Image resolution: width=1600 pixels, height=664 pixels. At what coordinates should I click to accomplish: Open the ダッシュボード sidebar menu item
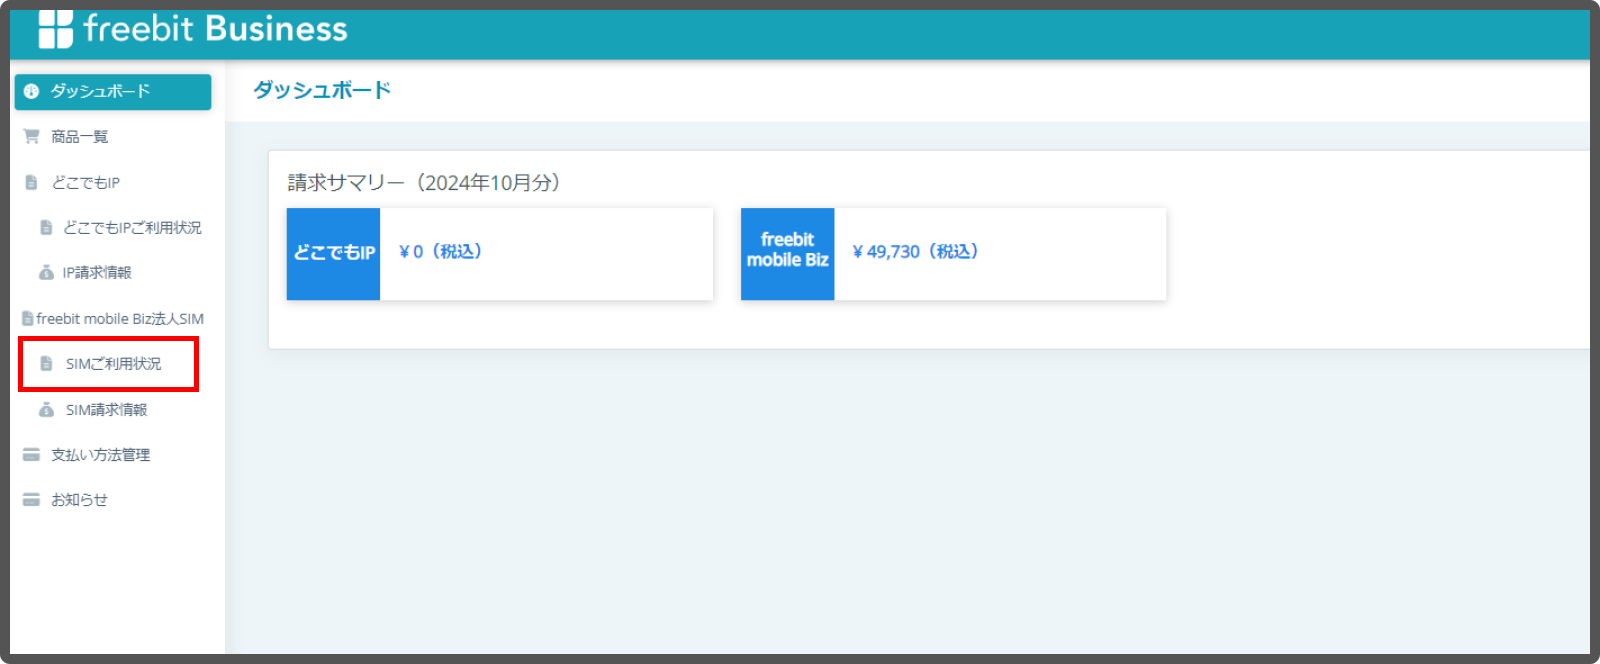[x=113, y=91]
